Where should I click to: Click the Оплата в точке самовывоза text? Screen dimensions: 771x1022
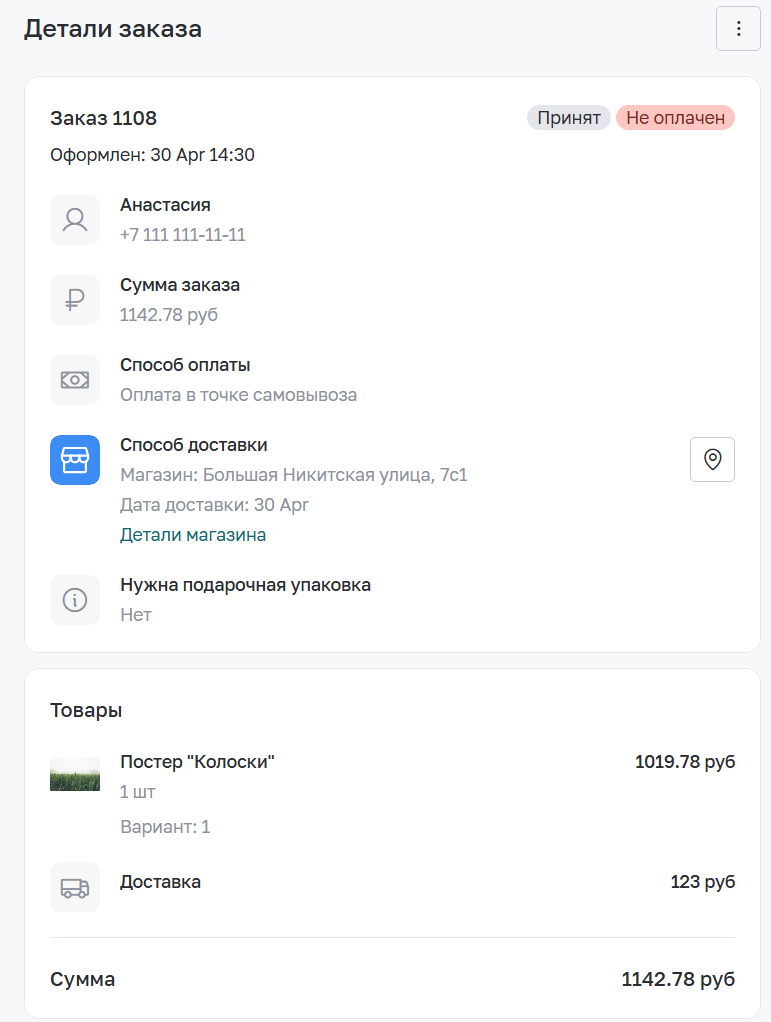click(x=239, y=395)
